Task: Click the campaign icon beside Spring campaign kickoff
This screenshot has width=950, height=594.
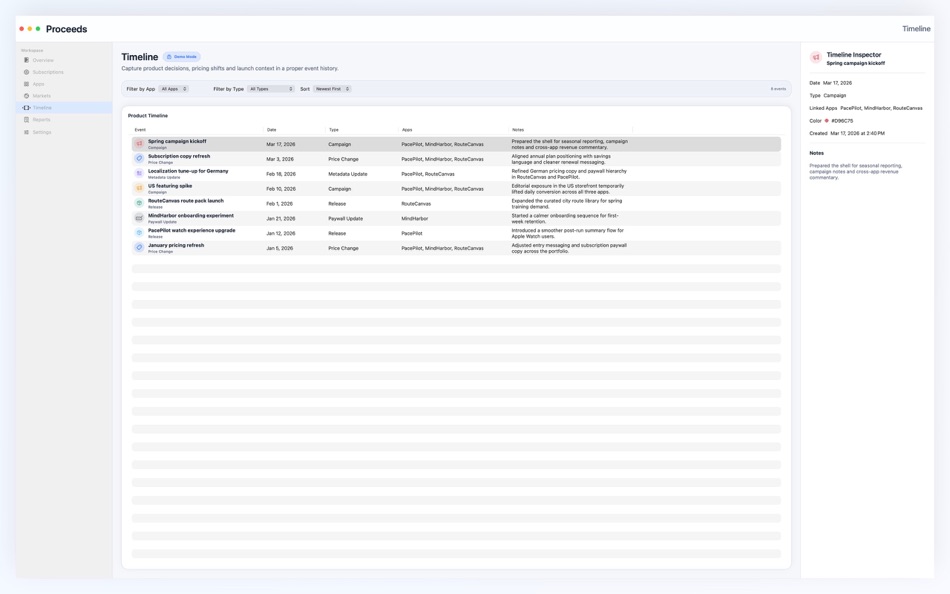Action: (137, 143)
